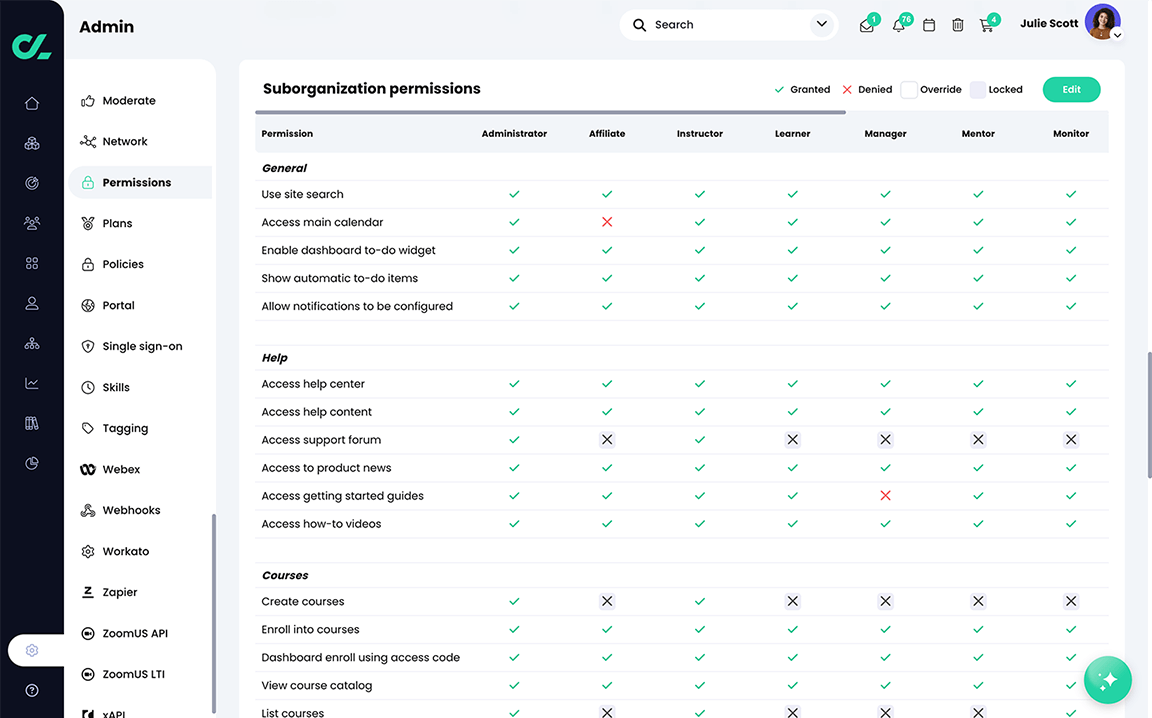The image size is (1152, 718).
Task: Expand the Julie Scott profile menu
Action: (x=1117, y=34)
